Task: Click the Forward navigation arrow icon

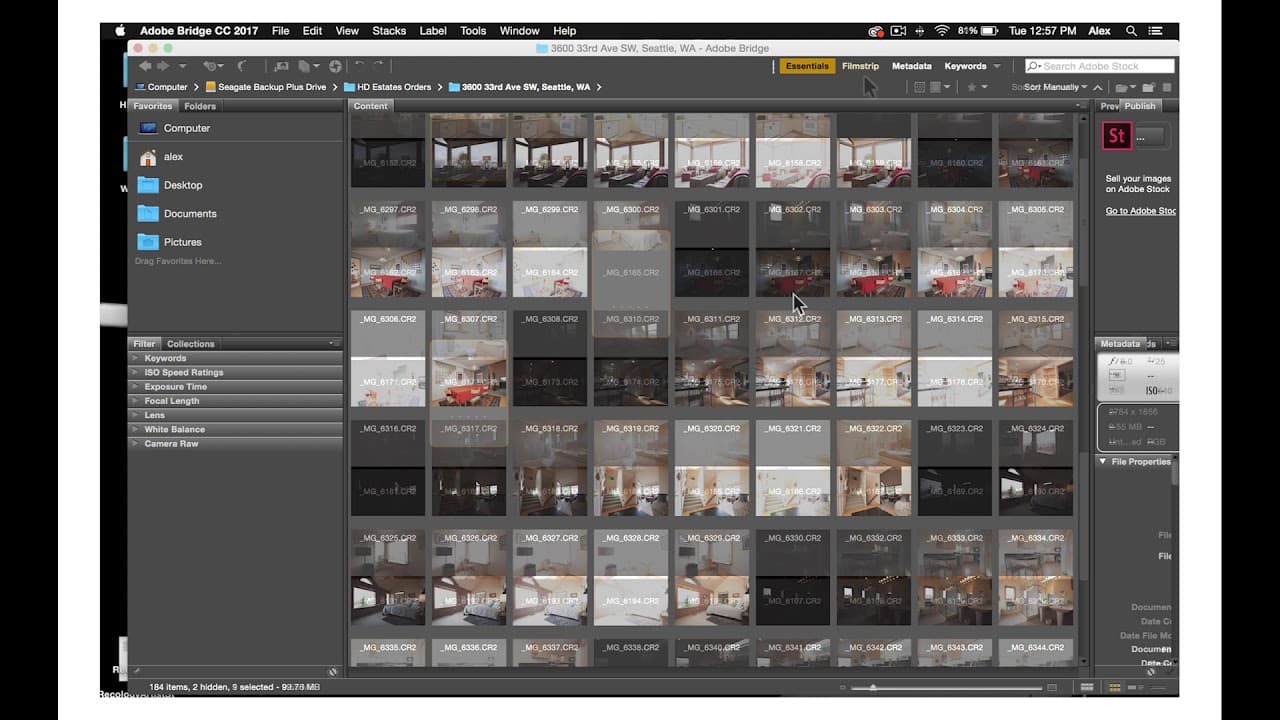Action: click(x=163, y=65)
